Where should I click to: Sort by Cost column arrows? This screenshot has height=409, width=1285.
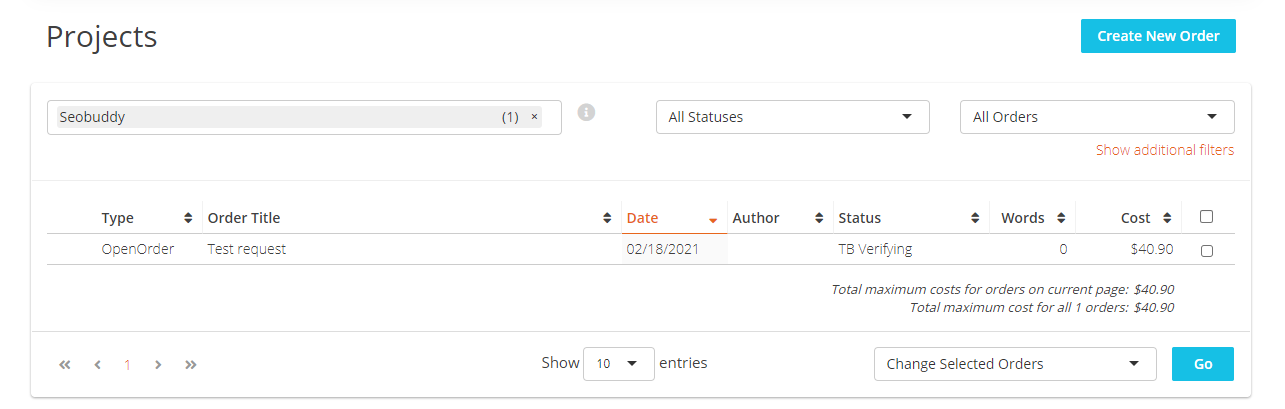(1167, 218)
